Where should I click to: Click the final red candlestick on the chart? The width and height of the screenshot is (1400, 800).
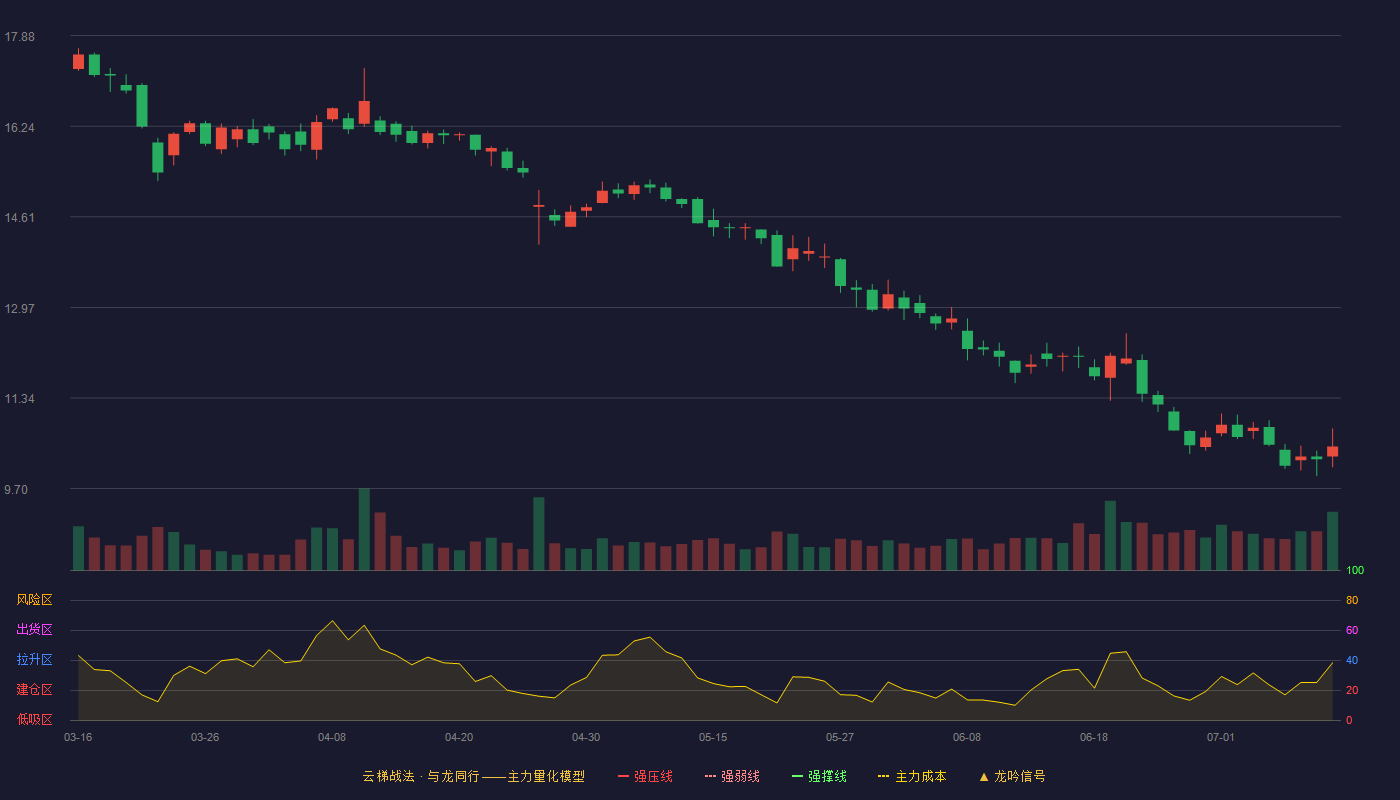[1332, 451]
